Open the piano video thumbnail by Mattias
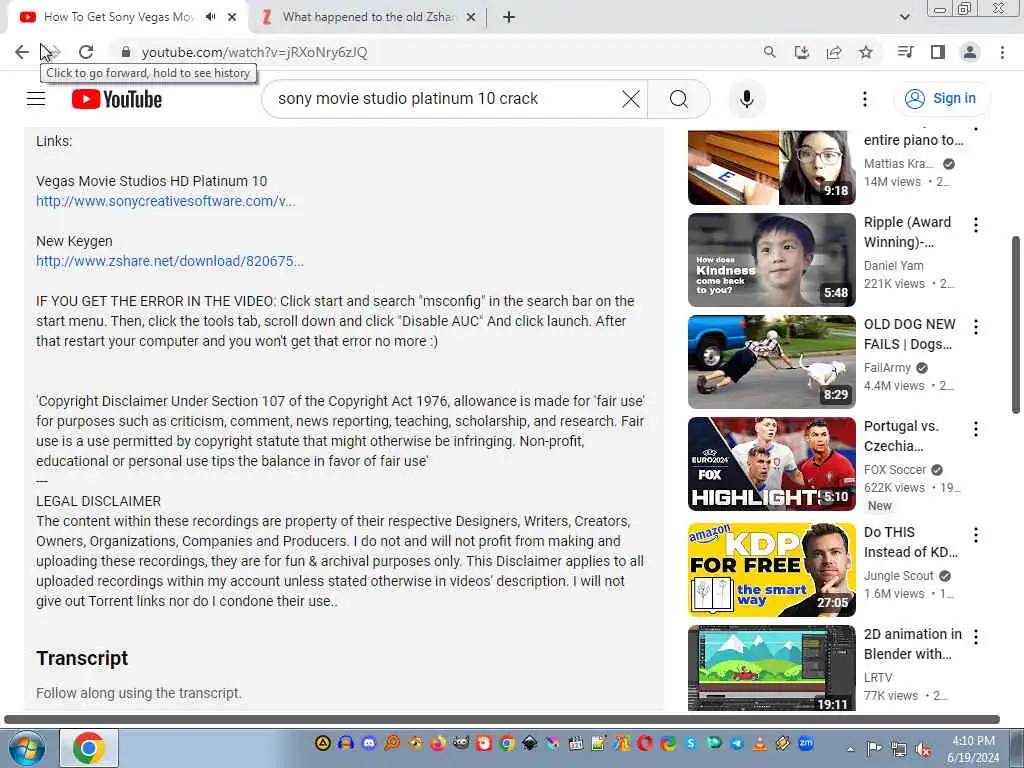 tap(771, 168)
